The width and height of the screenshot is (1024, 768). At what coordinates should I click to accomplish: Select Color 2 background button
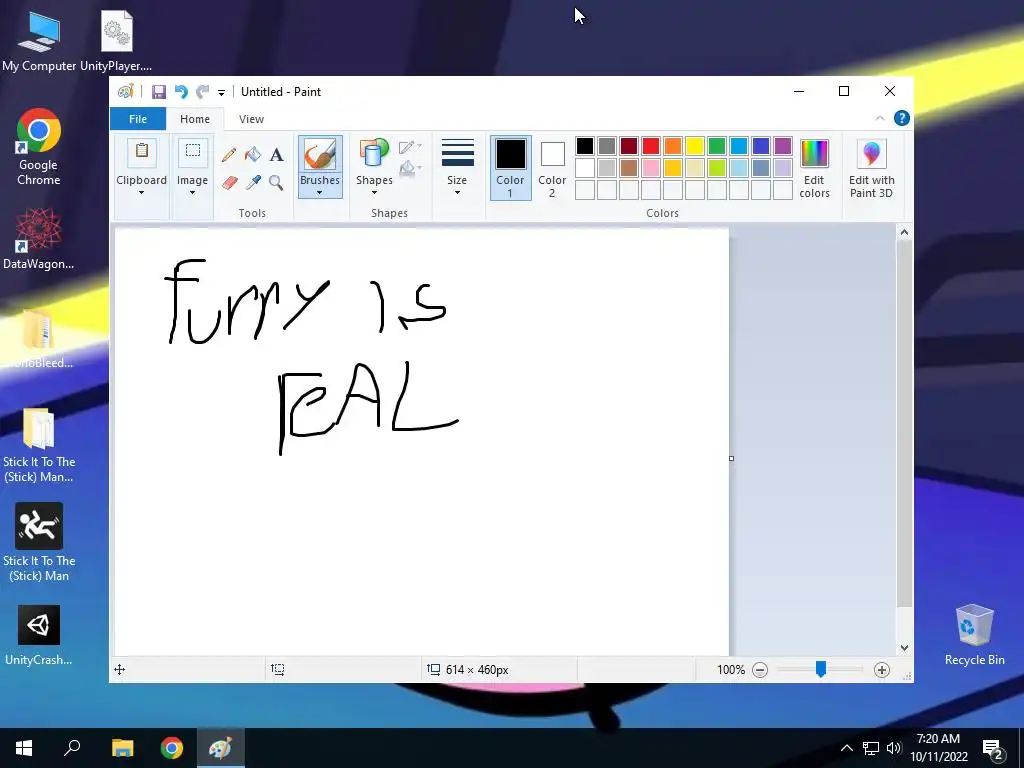tap(552, 168)
